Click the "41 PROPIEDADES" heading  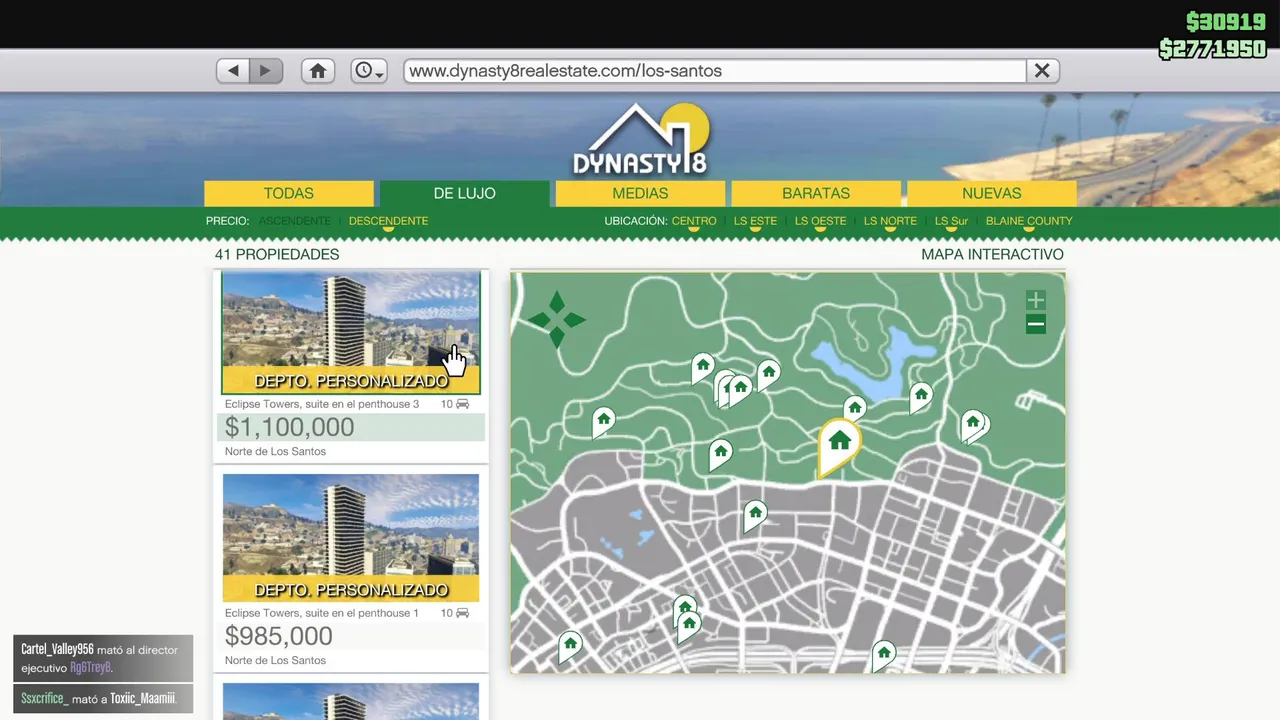click(277, 254)
